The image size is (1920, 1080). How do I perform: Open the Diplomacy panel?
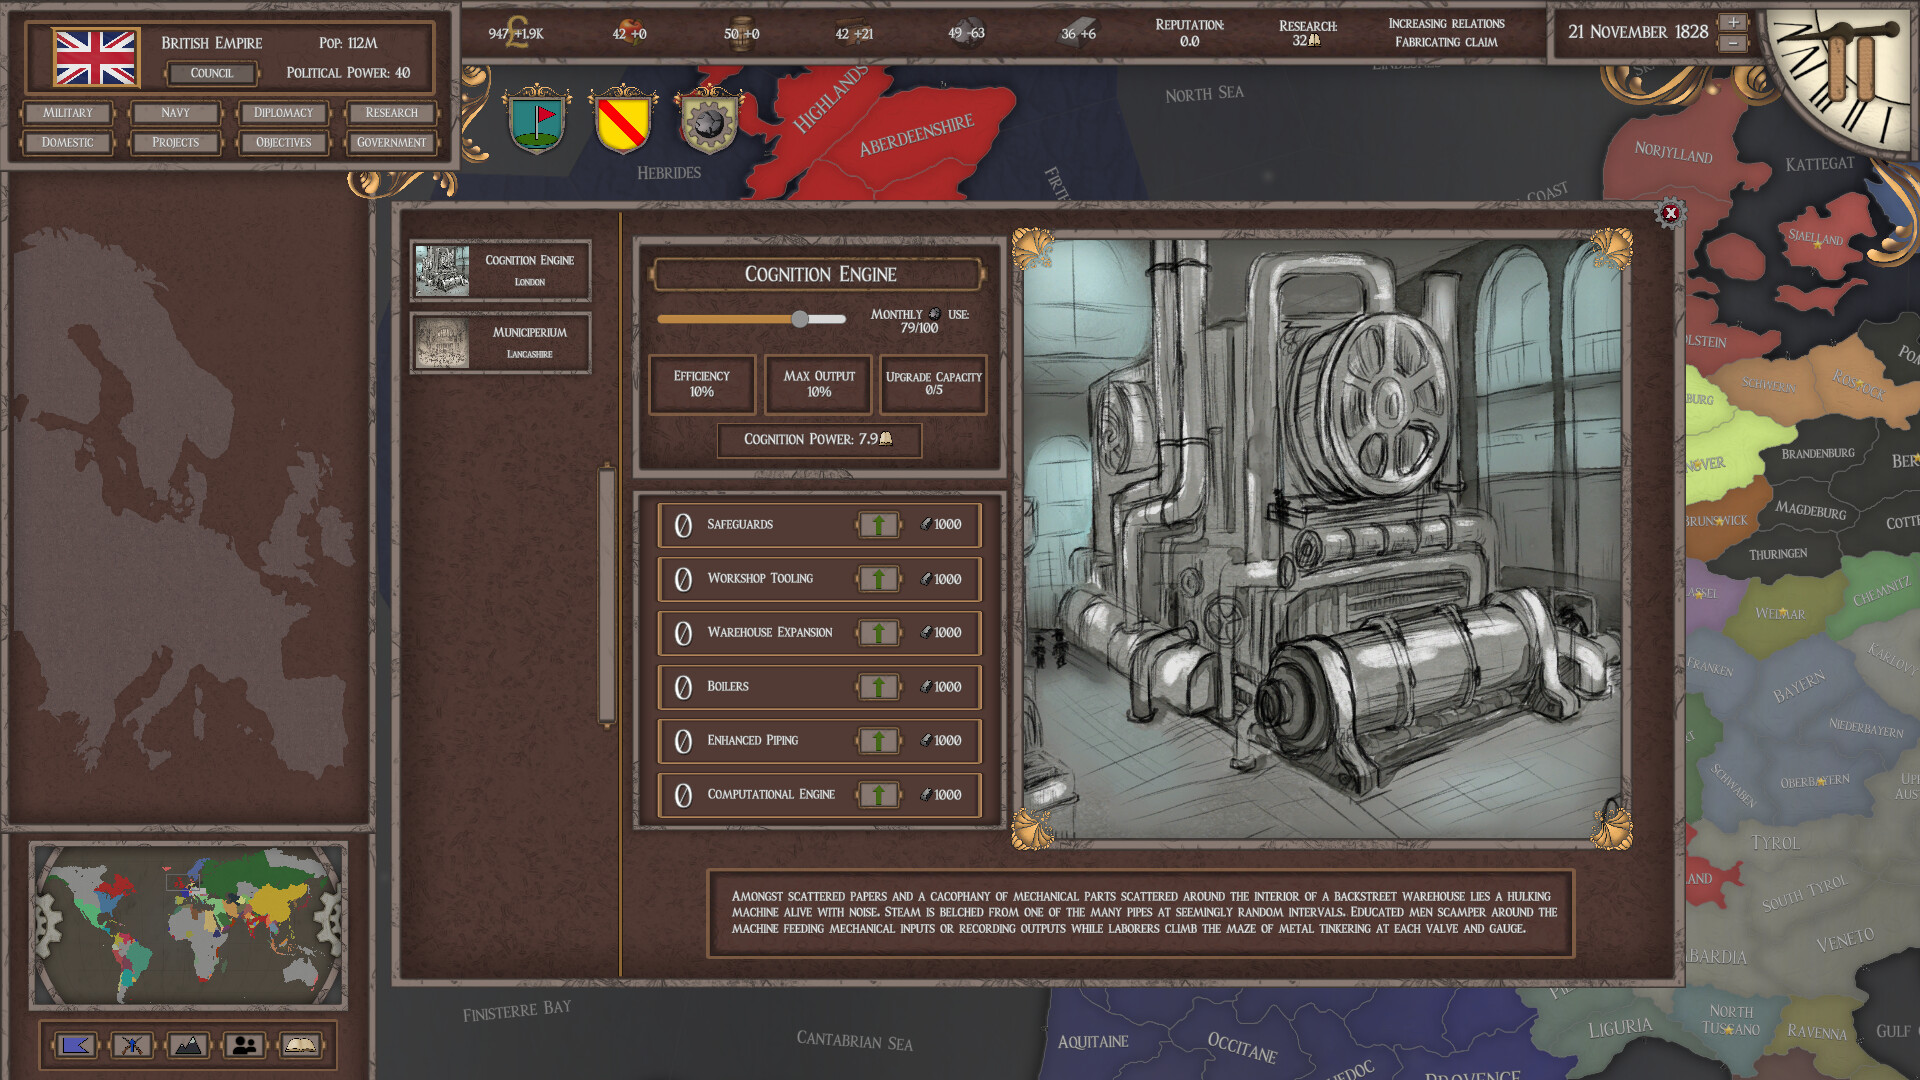283,112
